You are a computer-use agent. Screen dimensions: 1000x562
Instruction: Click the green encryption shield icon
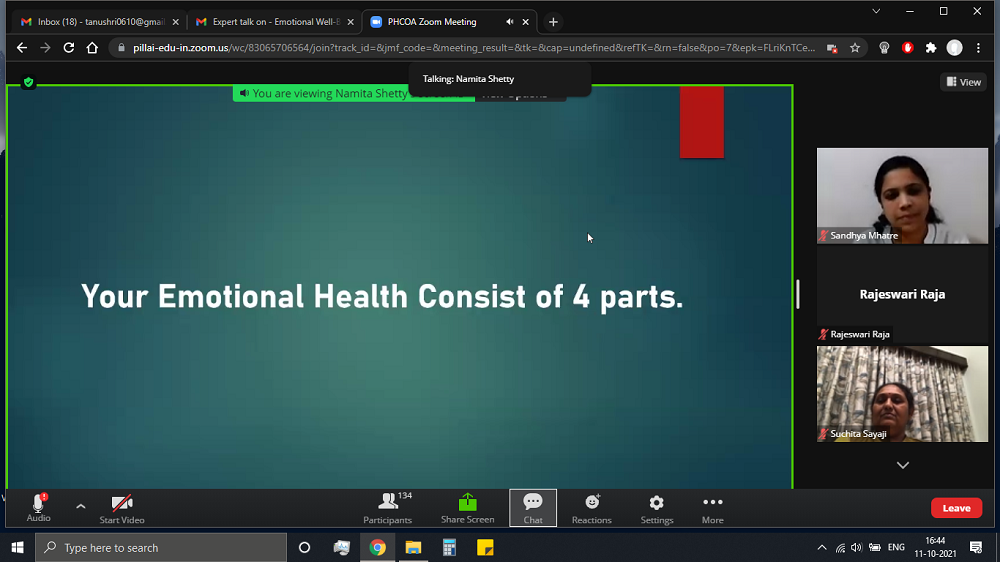[29, 83]
